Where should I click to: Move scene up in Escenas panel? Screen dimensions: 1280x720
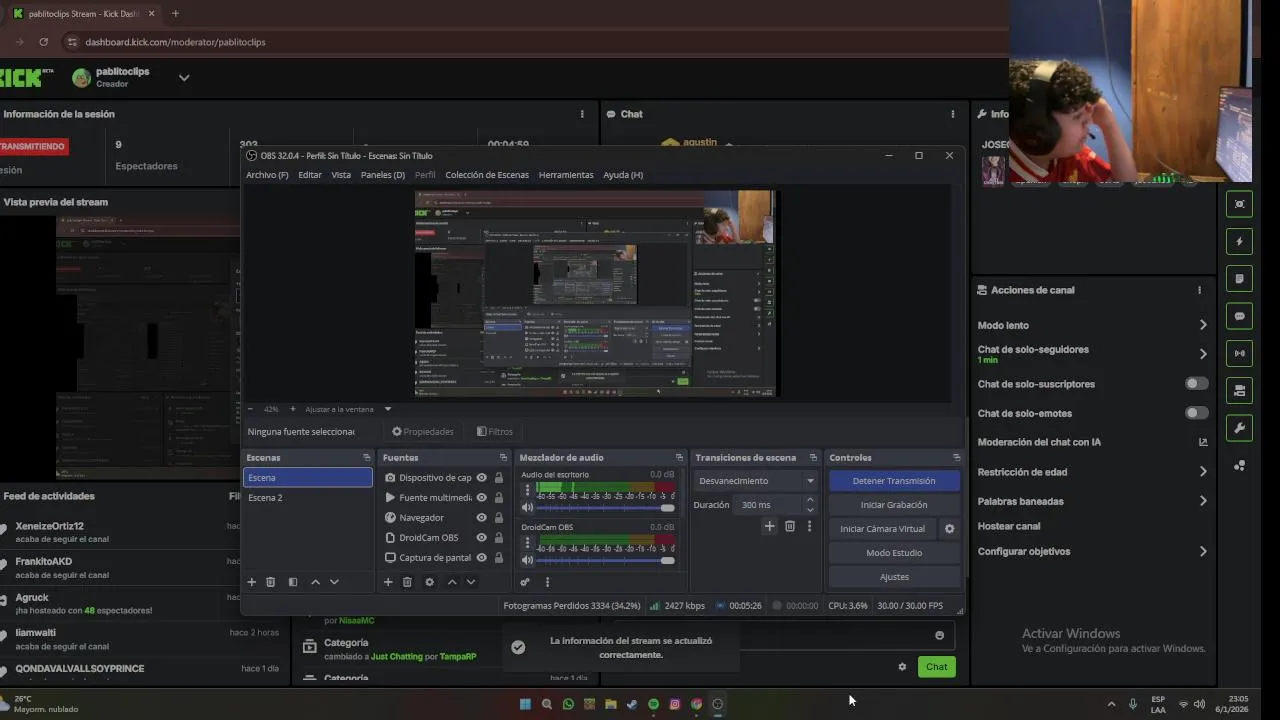pos(316,582)
